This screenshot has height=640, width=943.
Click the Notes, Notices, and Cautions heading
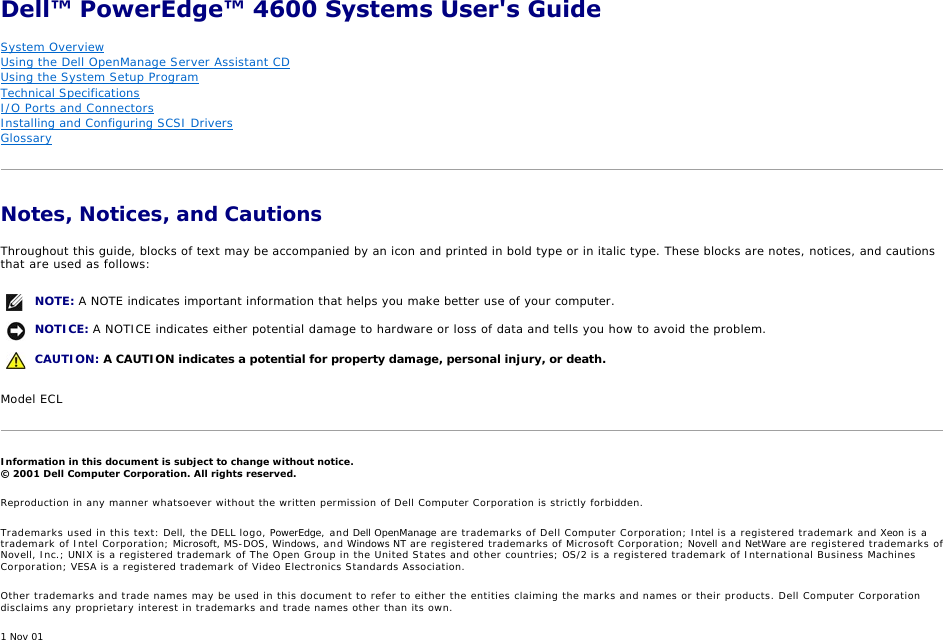click(x=161, y=214)
